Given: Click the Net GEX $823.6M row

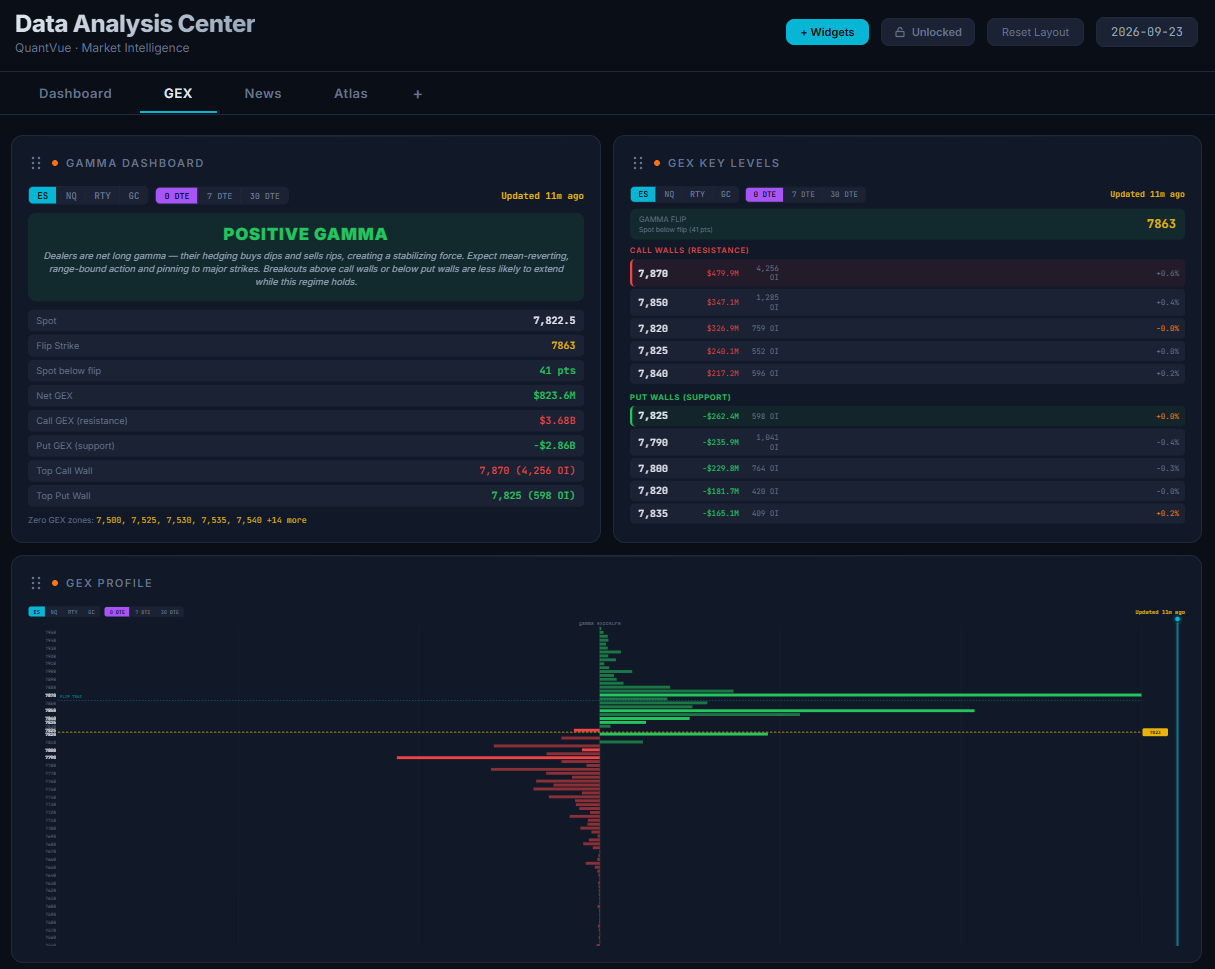Looking at the screenshot, I should (x=306, y=396).
